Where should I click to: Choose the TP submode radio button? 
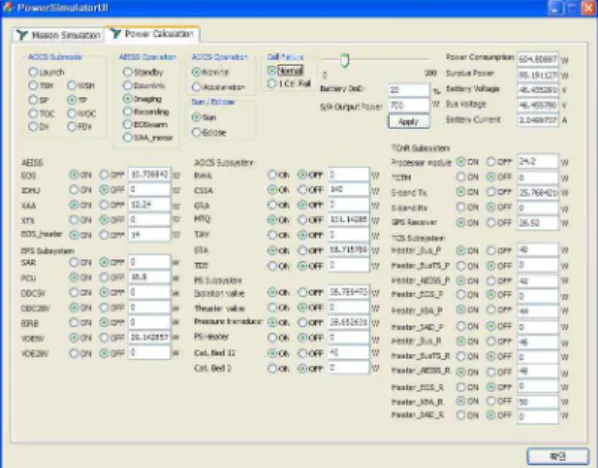click(x=72, y=100)
